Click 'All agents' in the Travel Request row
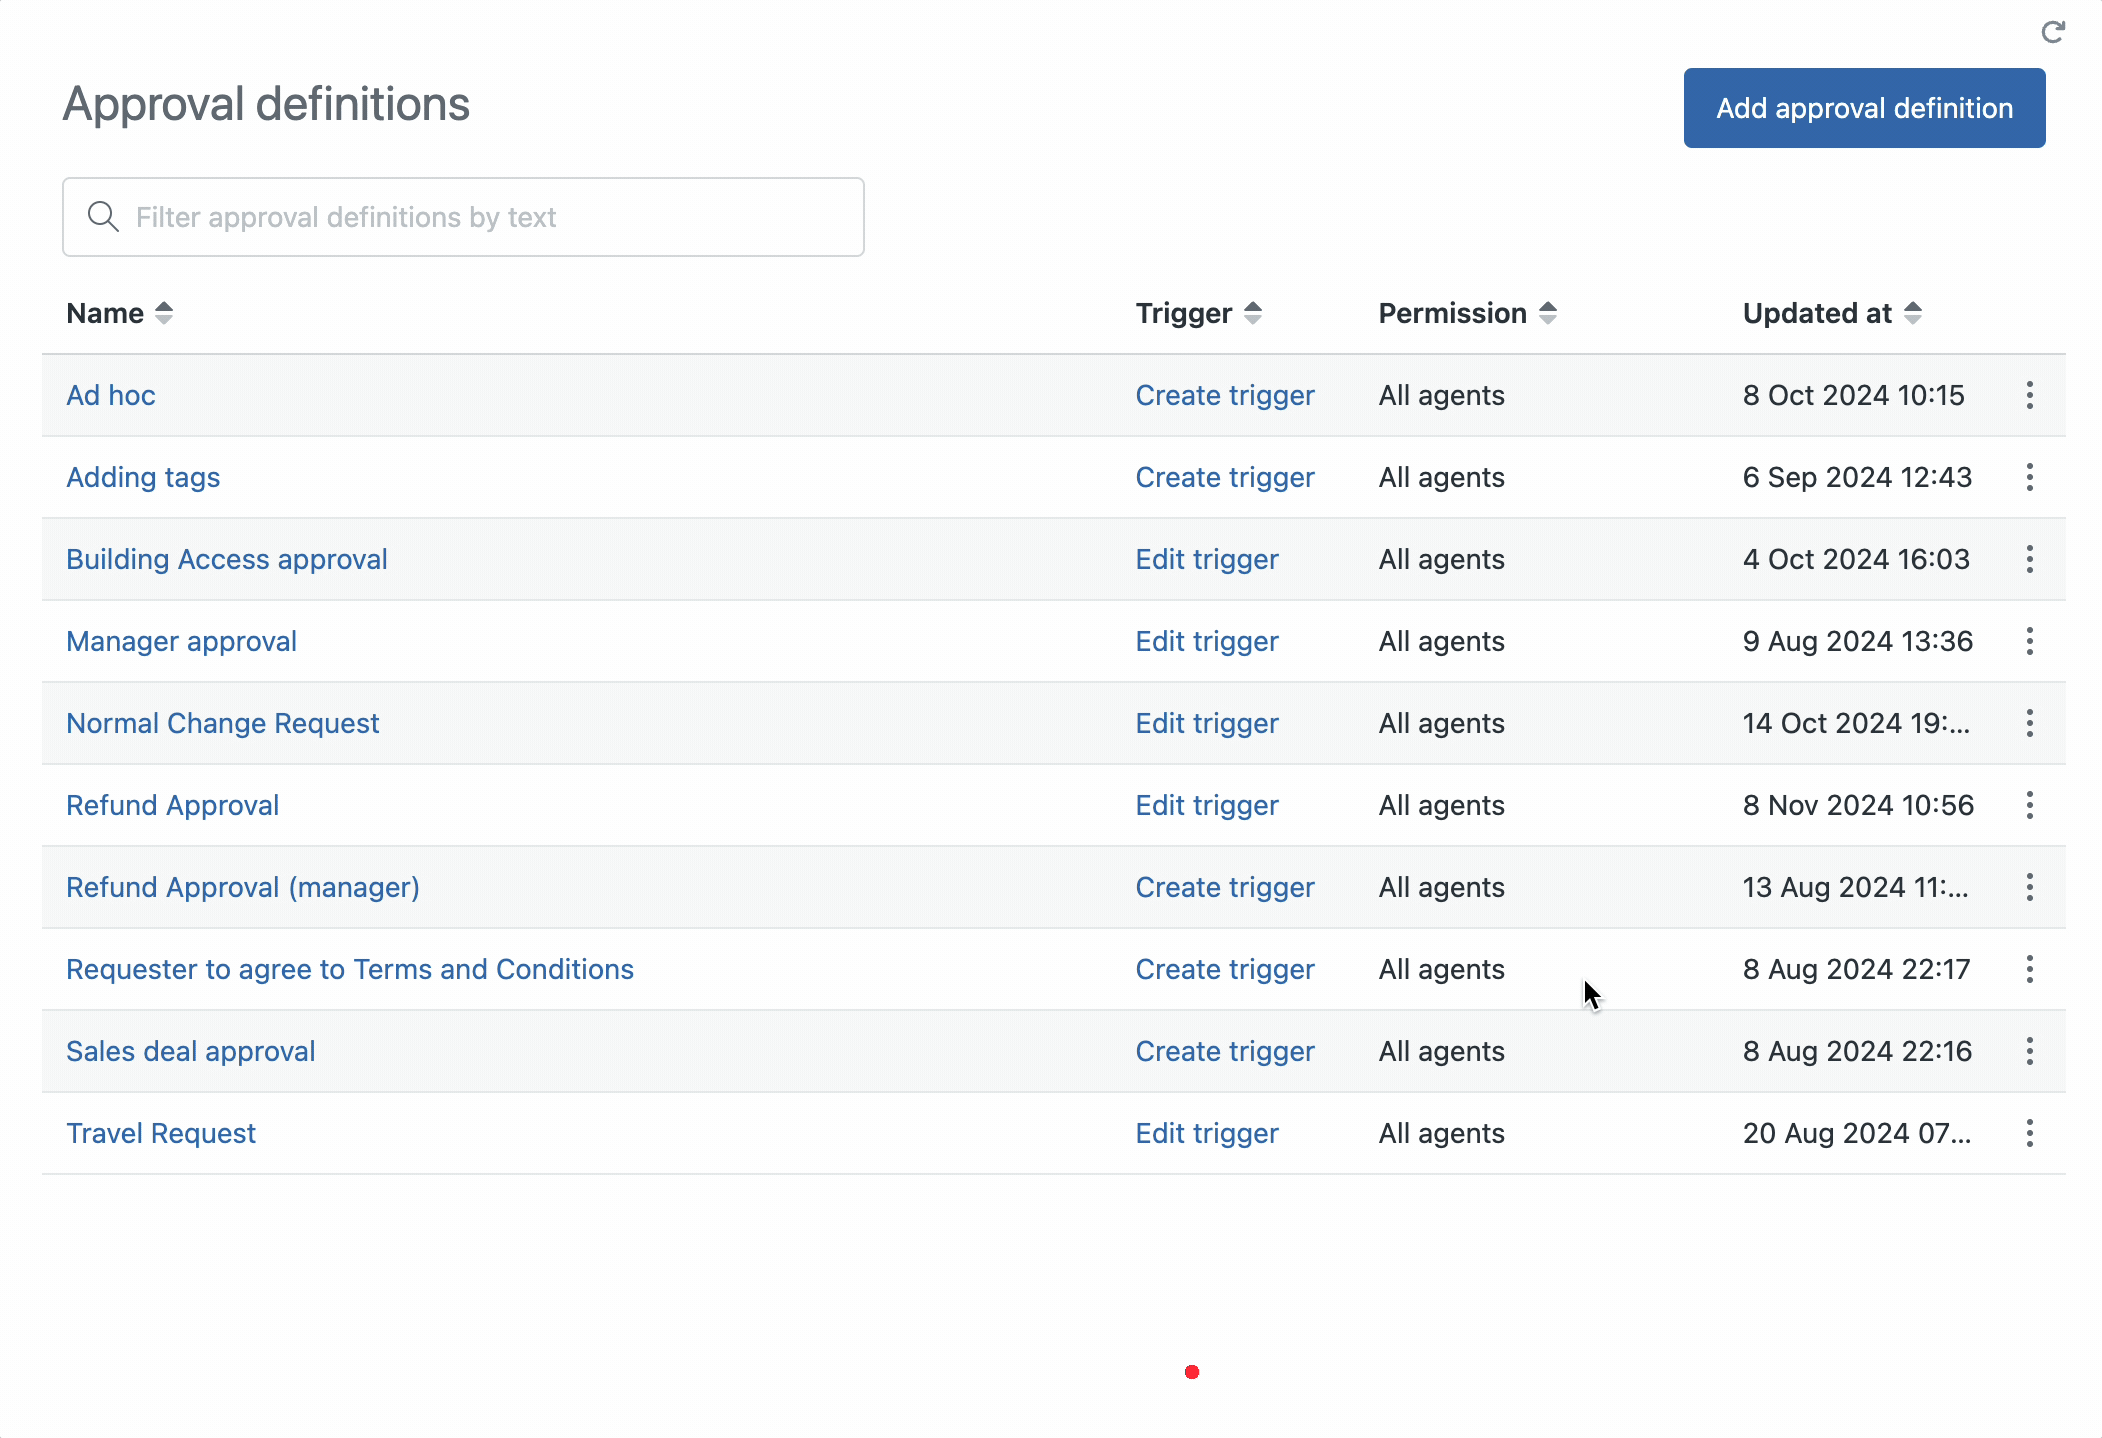The image size is (2102, 1438). pos(1441,1133)
